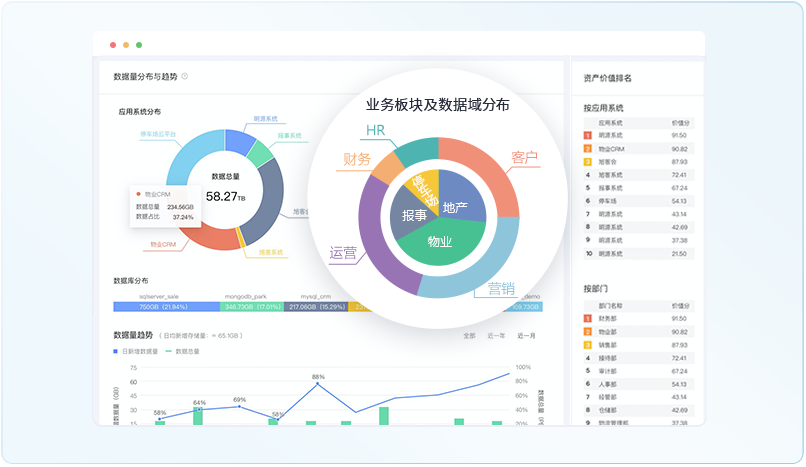The image size is (806, 467).
Task: Select the 地产 slice of inner pie
Action: point(460,198)
